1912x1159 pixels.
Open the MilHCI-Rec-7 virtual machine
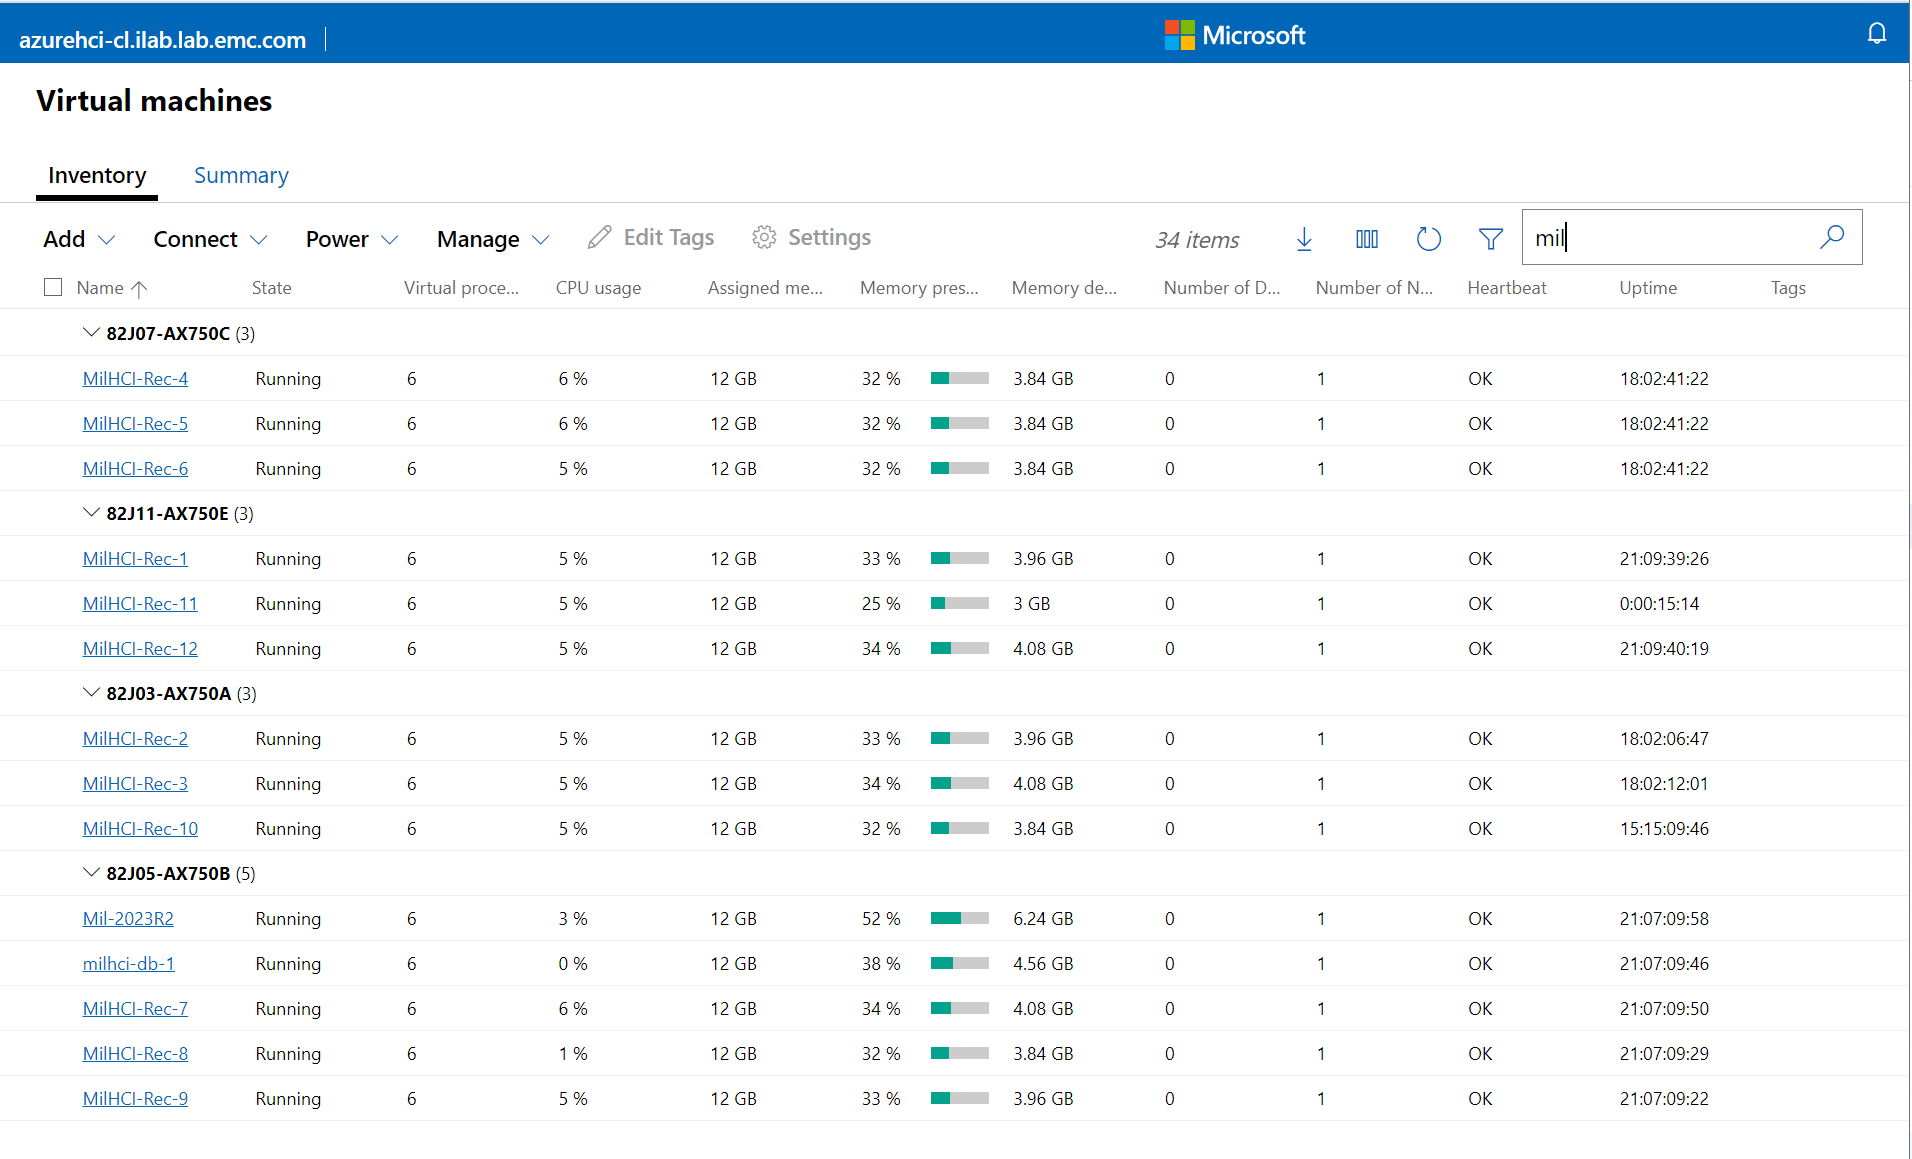tap(135, 1009)
